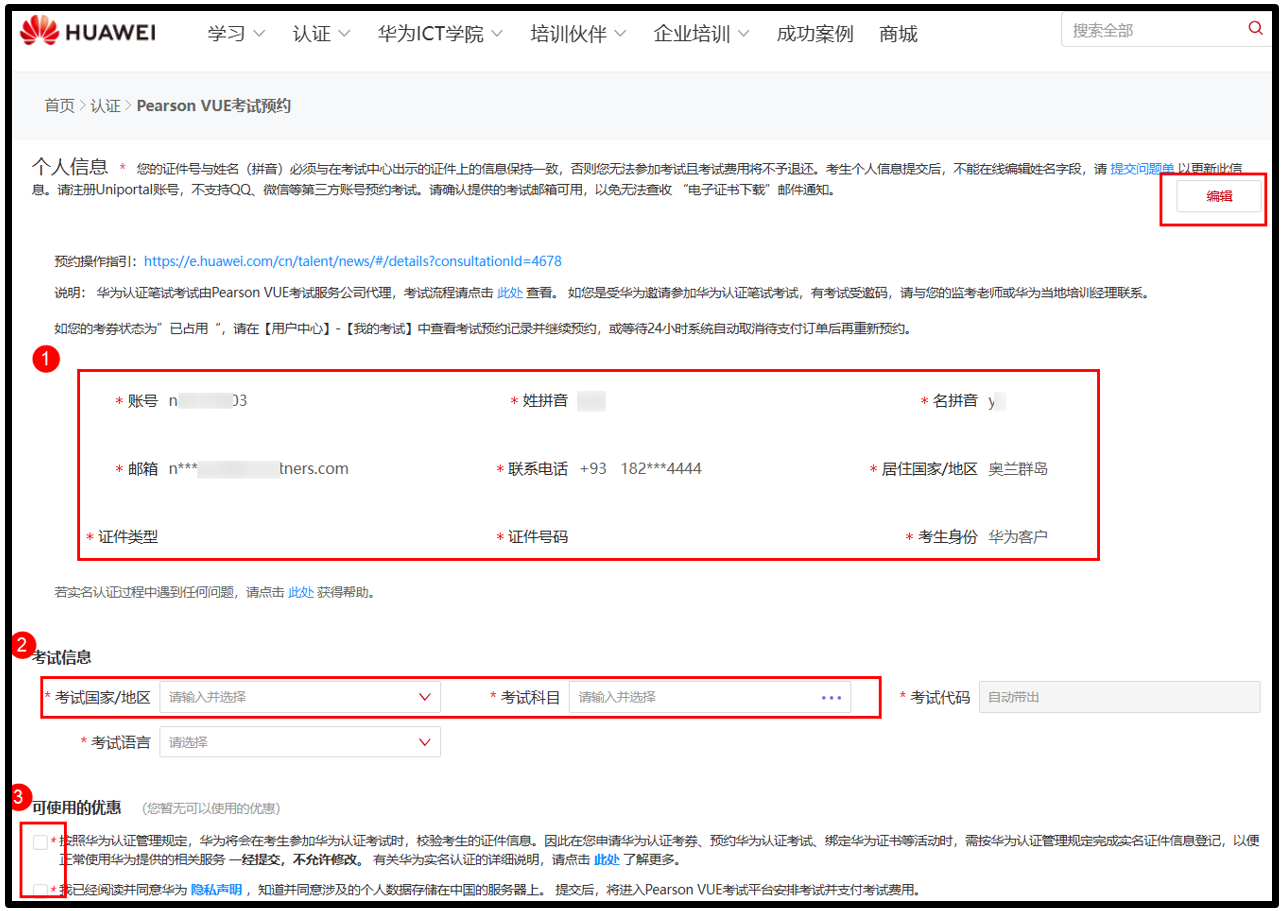1283x911 pixels.
Task: Click the 考试信息 section heading
Action: (x=62, y=657)
